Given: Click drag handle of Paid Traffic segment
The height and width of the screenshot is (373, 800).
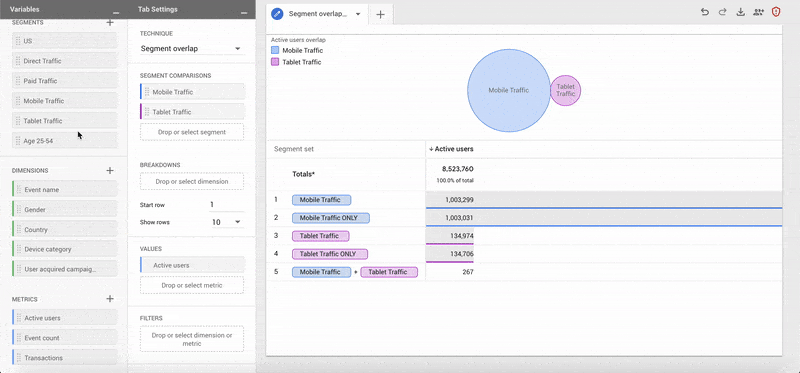Looking at the screenshot, I should (18, 81).
